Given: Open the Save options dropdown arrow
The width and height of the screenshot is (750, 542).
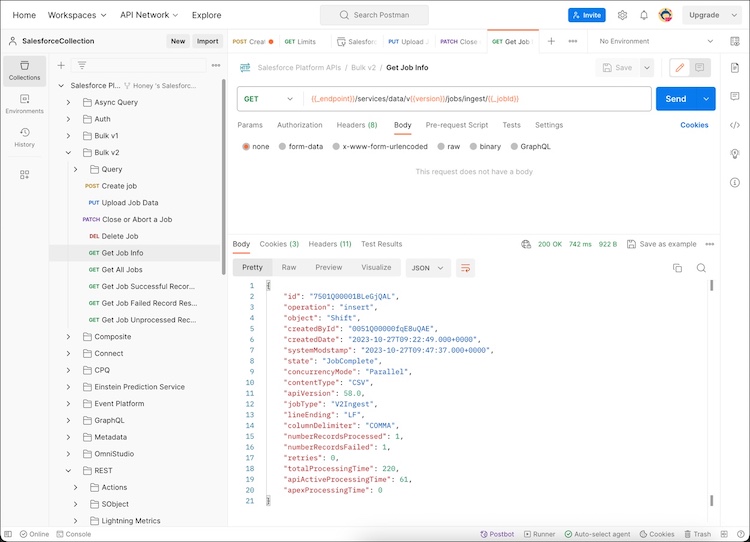Looking at the screenshot, I should 647,68.
